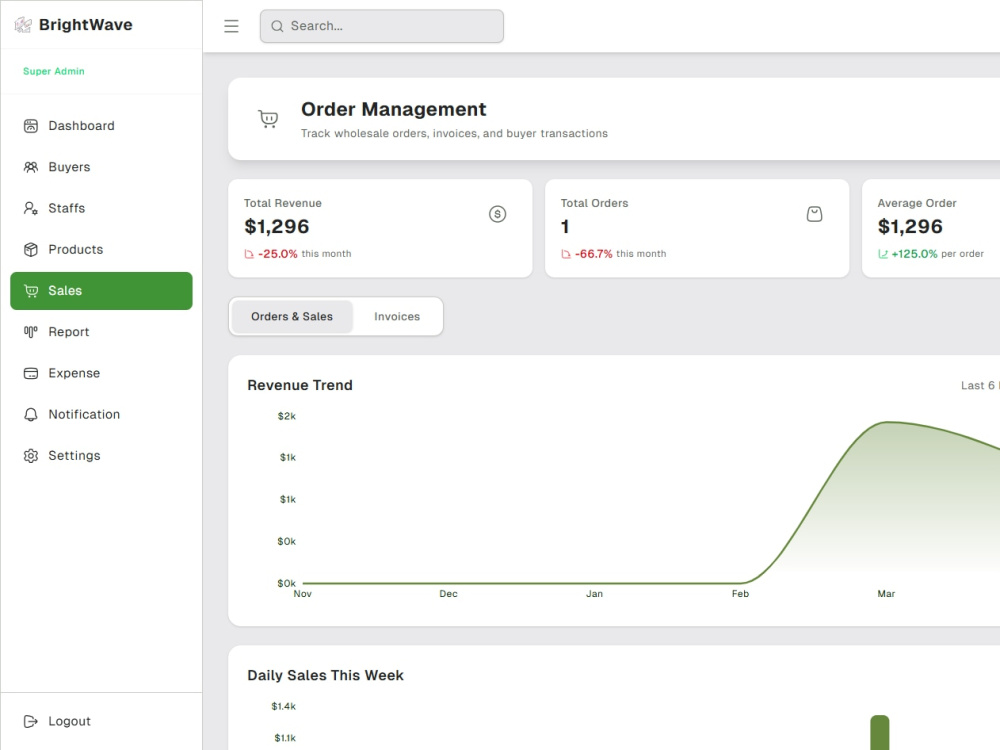Click the Logout door icon

[31, 721]
